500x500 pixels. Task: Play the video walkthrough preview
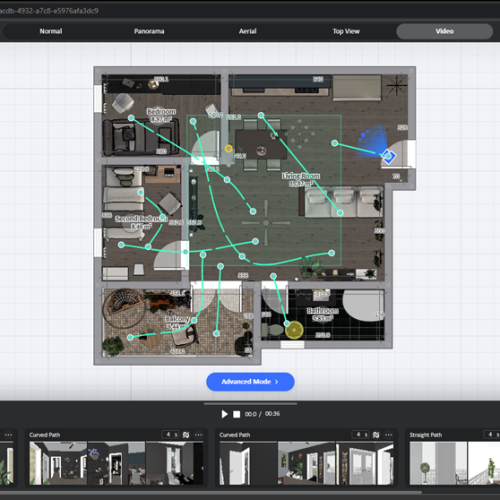224,414
